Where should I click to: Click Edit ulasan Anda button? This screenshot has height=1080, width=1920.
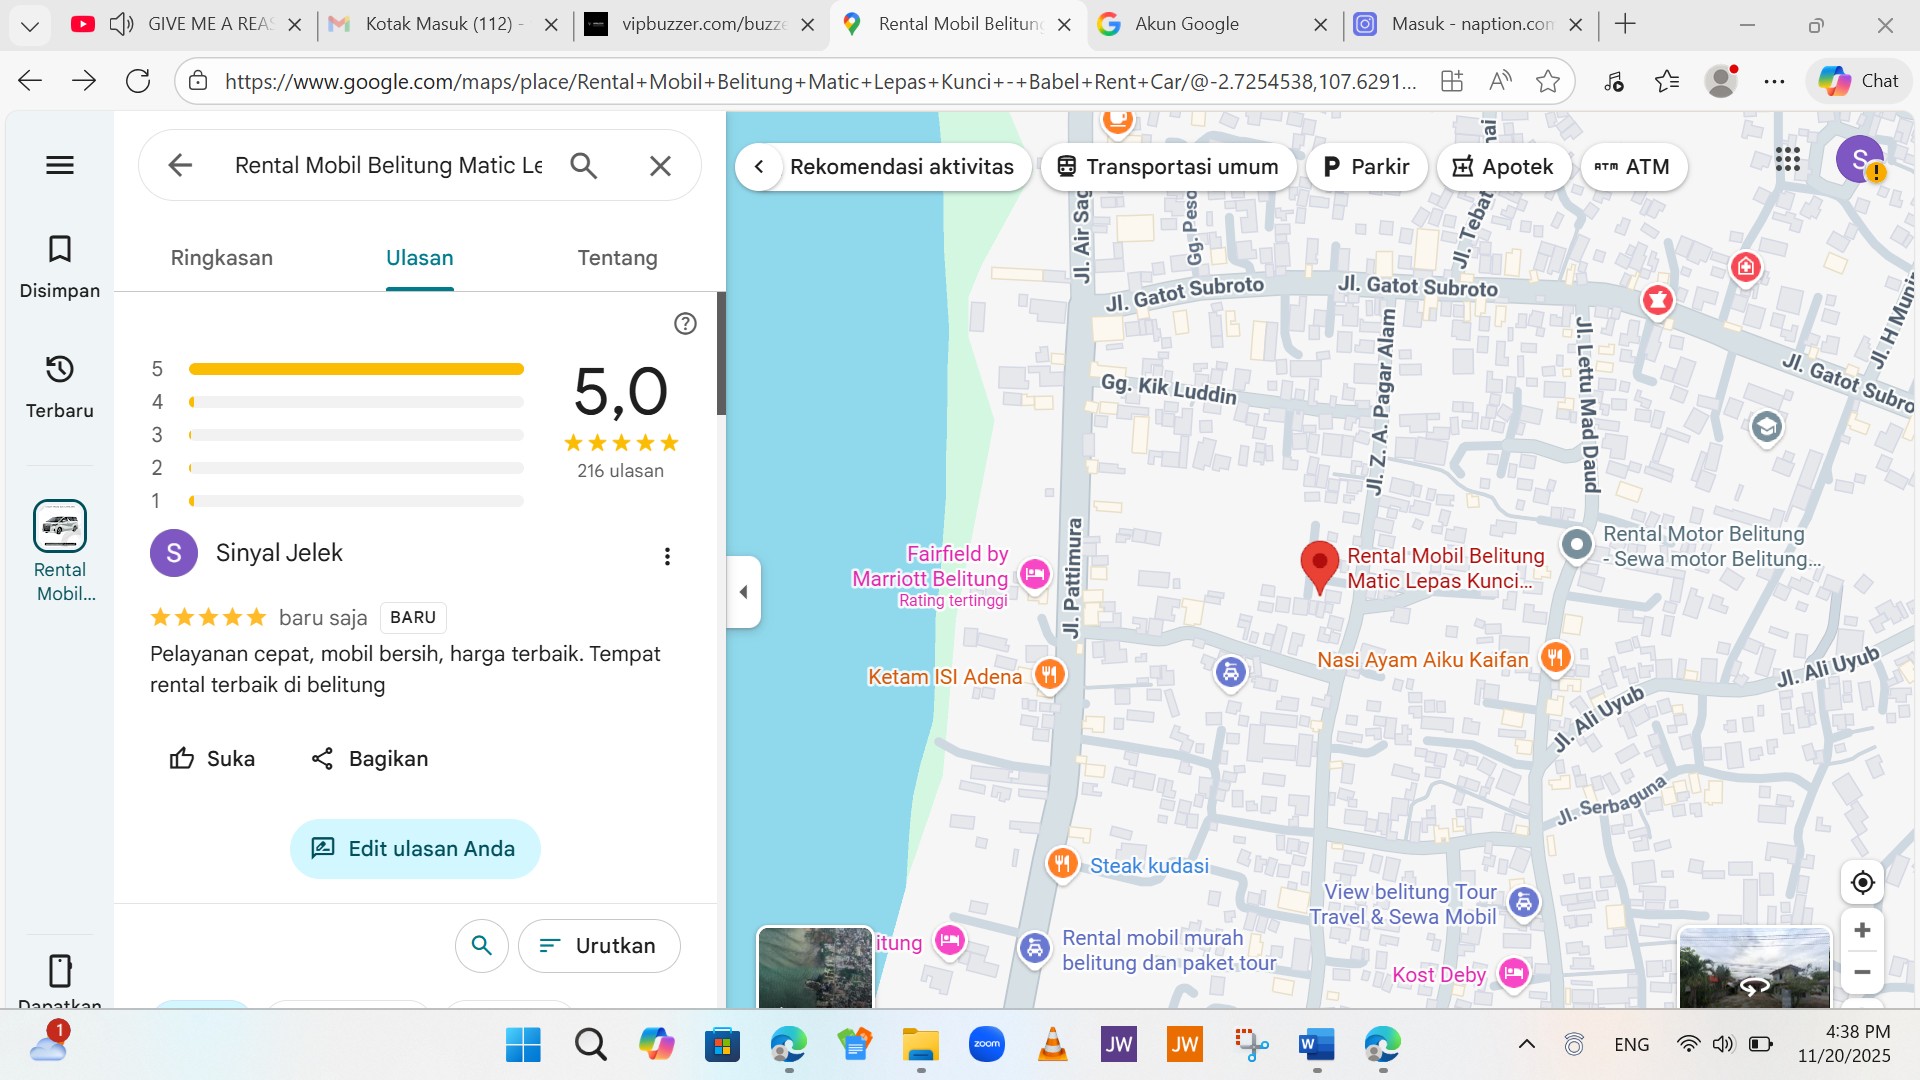[x=415, y=849]
